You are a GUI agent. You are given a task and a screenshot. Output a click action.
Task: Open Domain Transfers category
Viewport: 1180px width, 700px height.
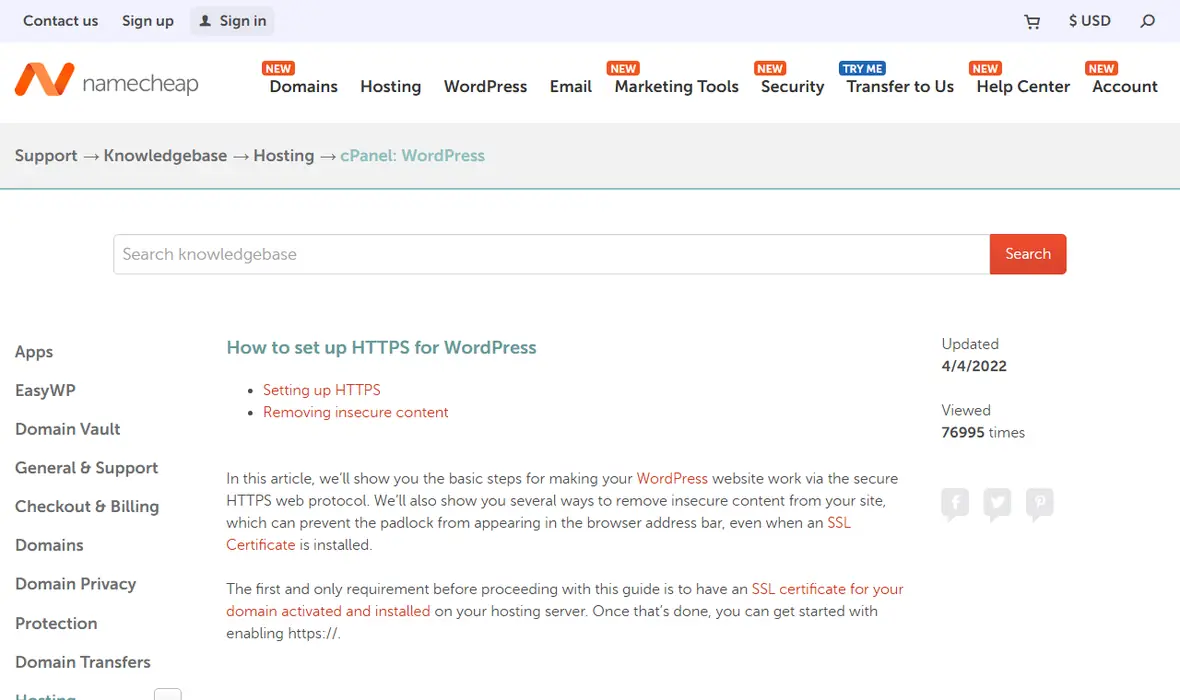[x=83, y=662]
